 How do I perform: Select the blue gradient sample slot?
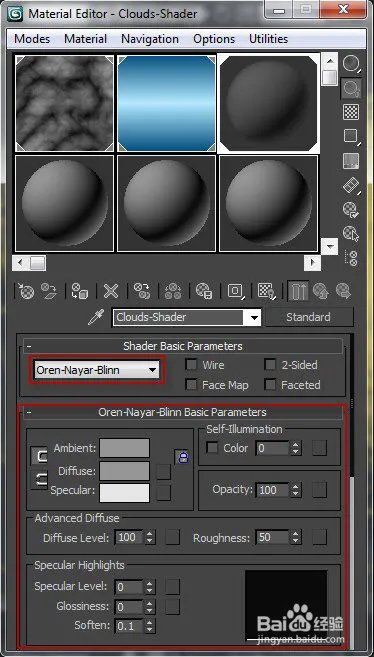point(166,103)
